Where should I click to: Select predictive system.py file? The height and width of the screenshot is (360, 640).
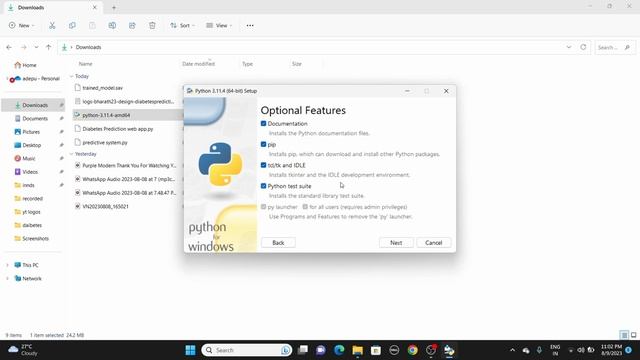(x=105, y=143)
